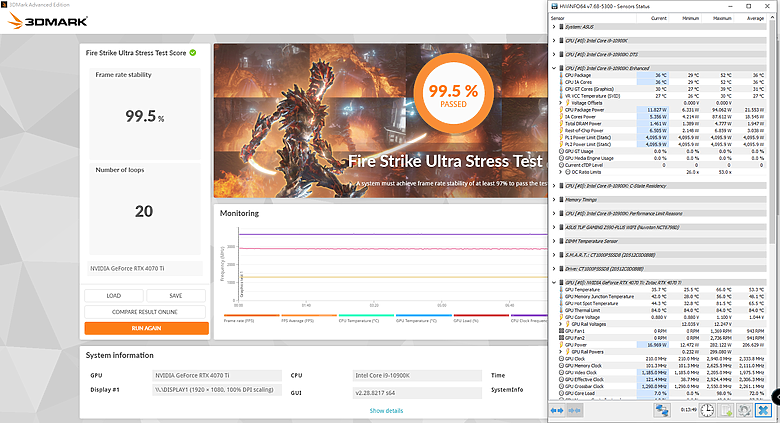The image size is (780, 423).
Task: Click the yellow line in Monitoring chart
Action: [393, 277]
